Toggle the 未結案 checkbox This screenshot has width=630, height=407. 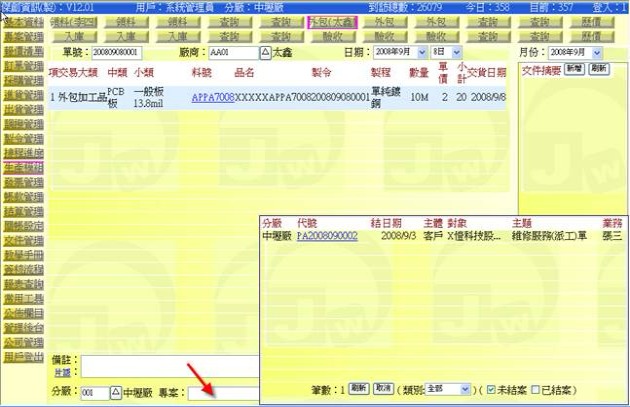[x=492, y=388]
